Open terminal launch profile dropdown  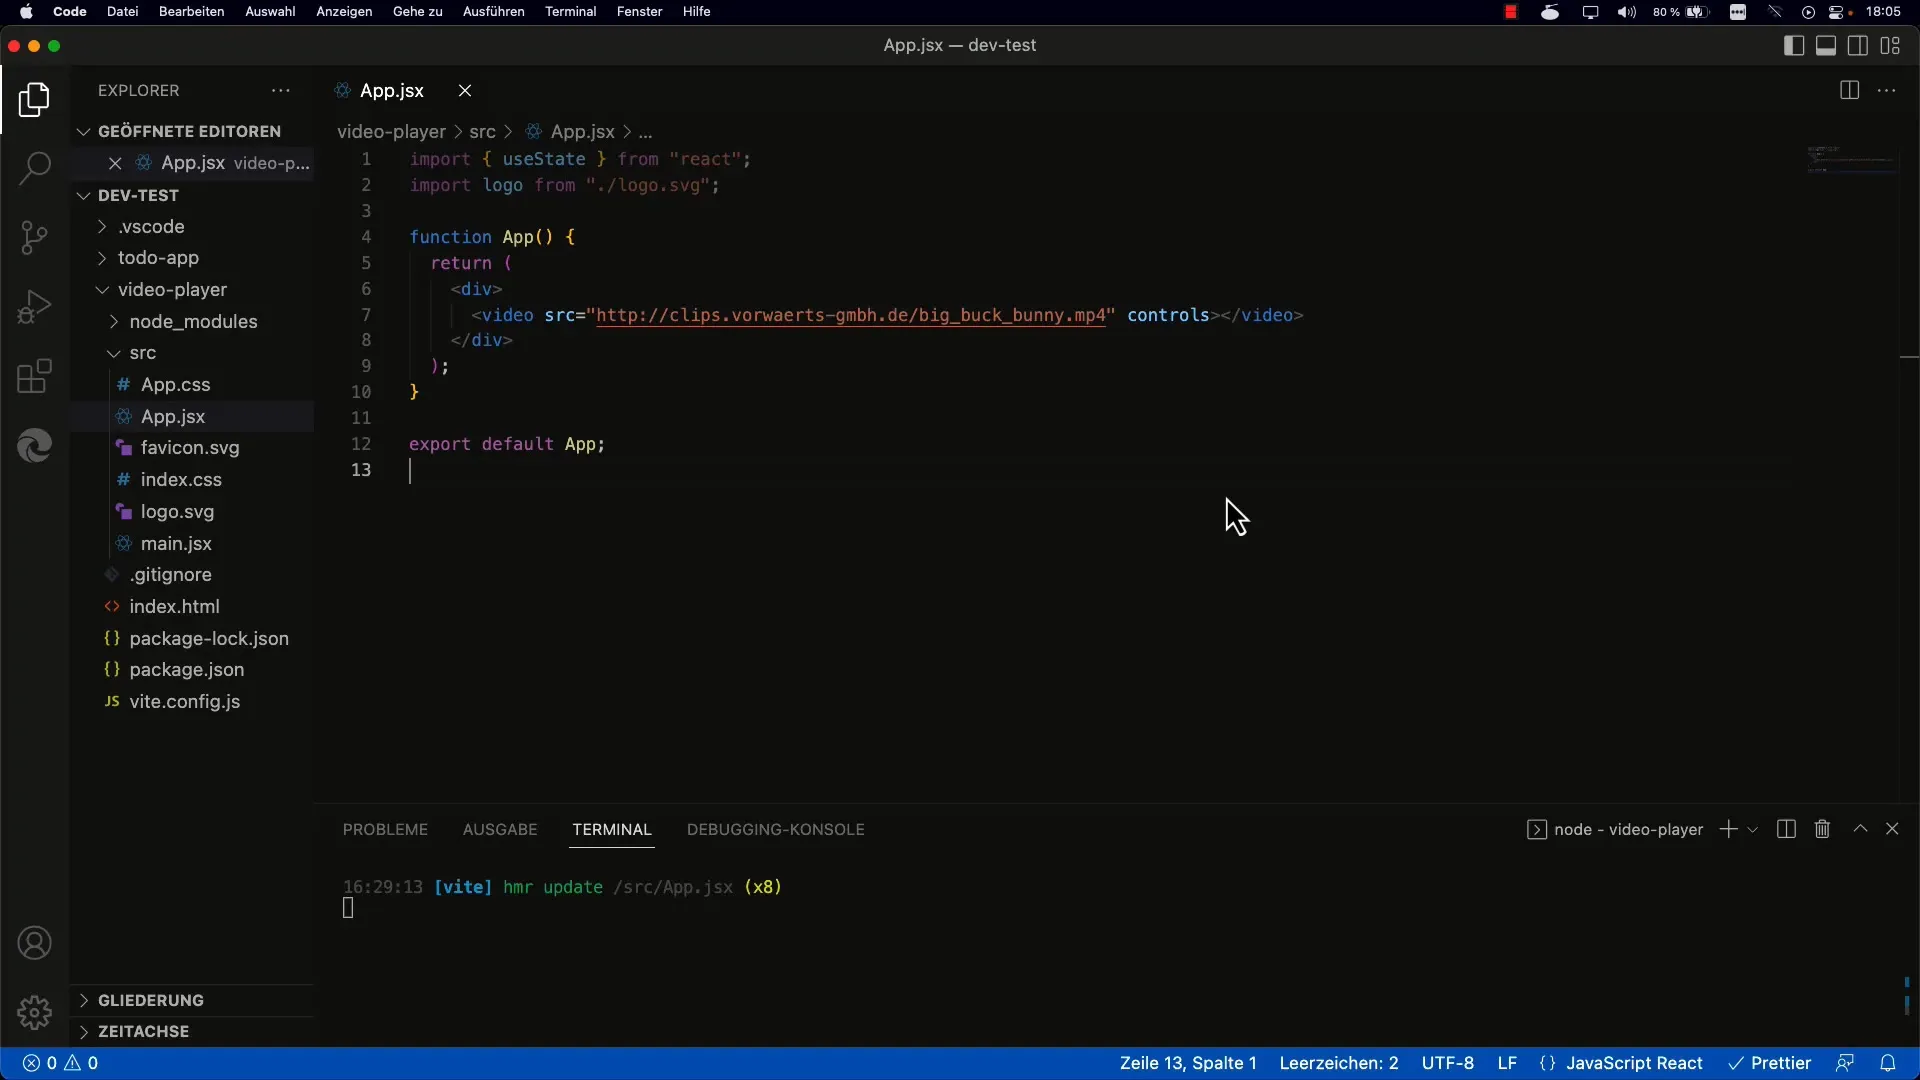[1752, 830]
